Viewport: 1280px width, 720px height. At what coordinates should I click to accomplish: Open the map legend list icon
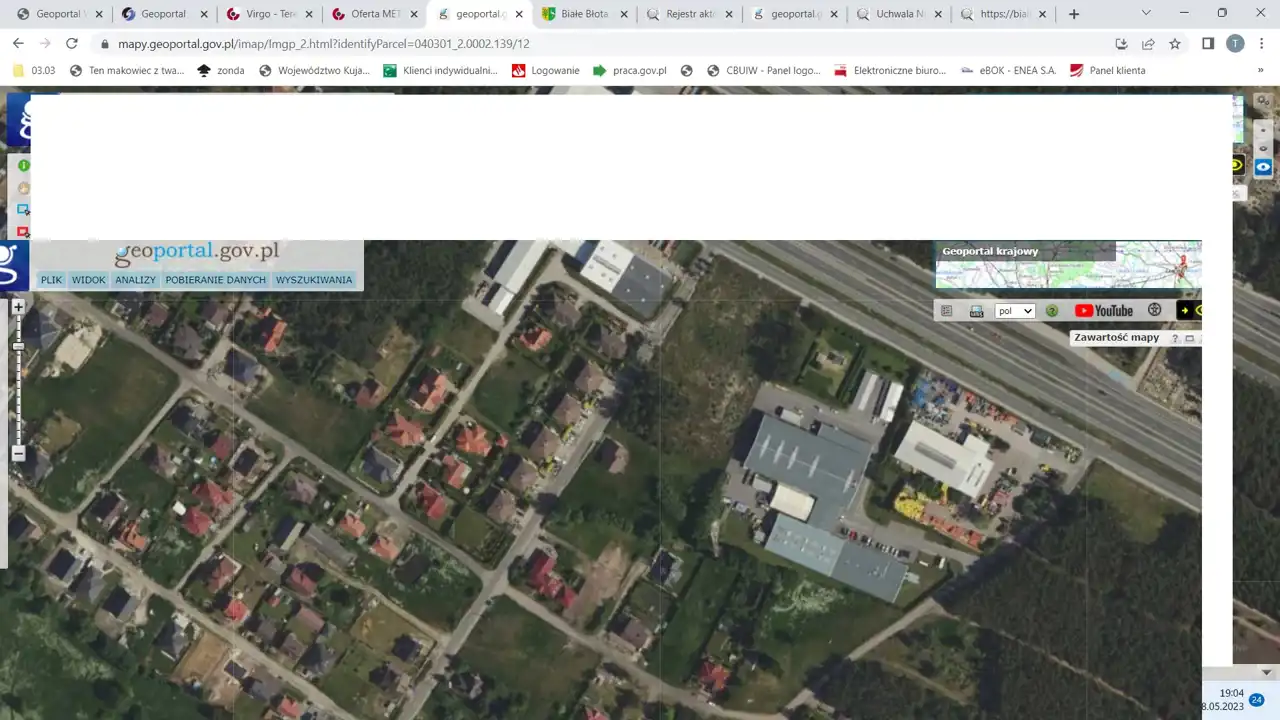tap(947, 311)
